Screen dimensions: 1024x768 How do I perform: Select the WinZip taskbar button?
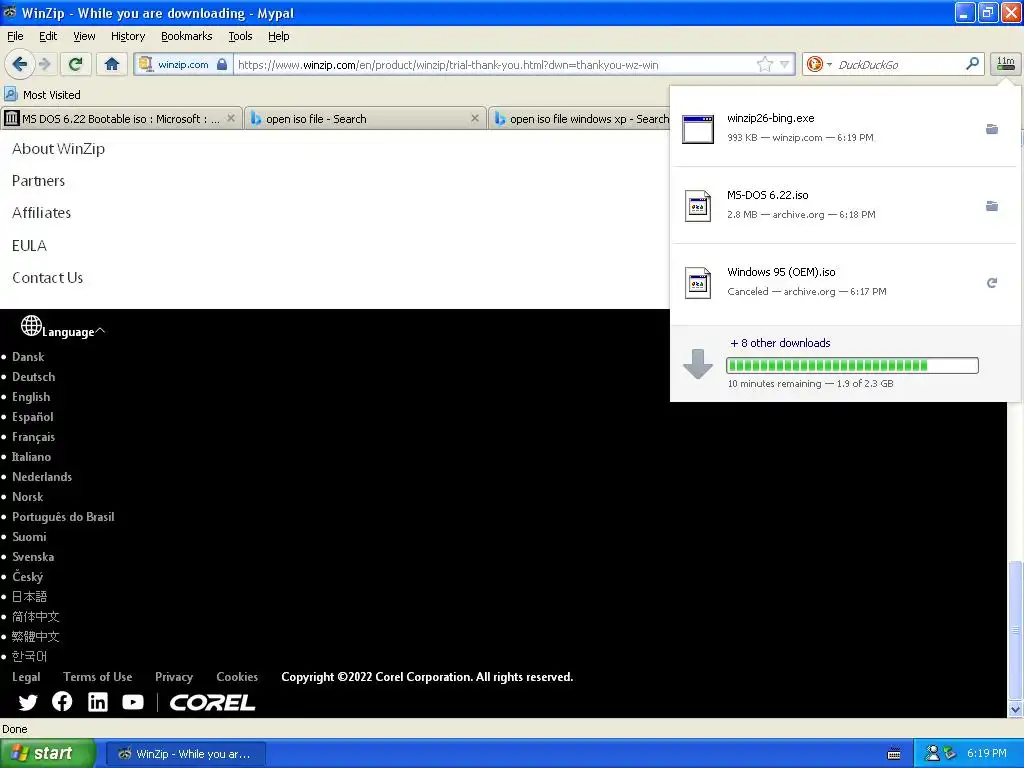coord(185,754)
